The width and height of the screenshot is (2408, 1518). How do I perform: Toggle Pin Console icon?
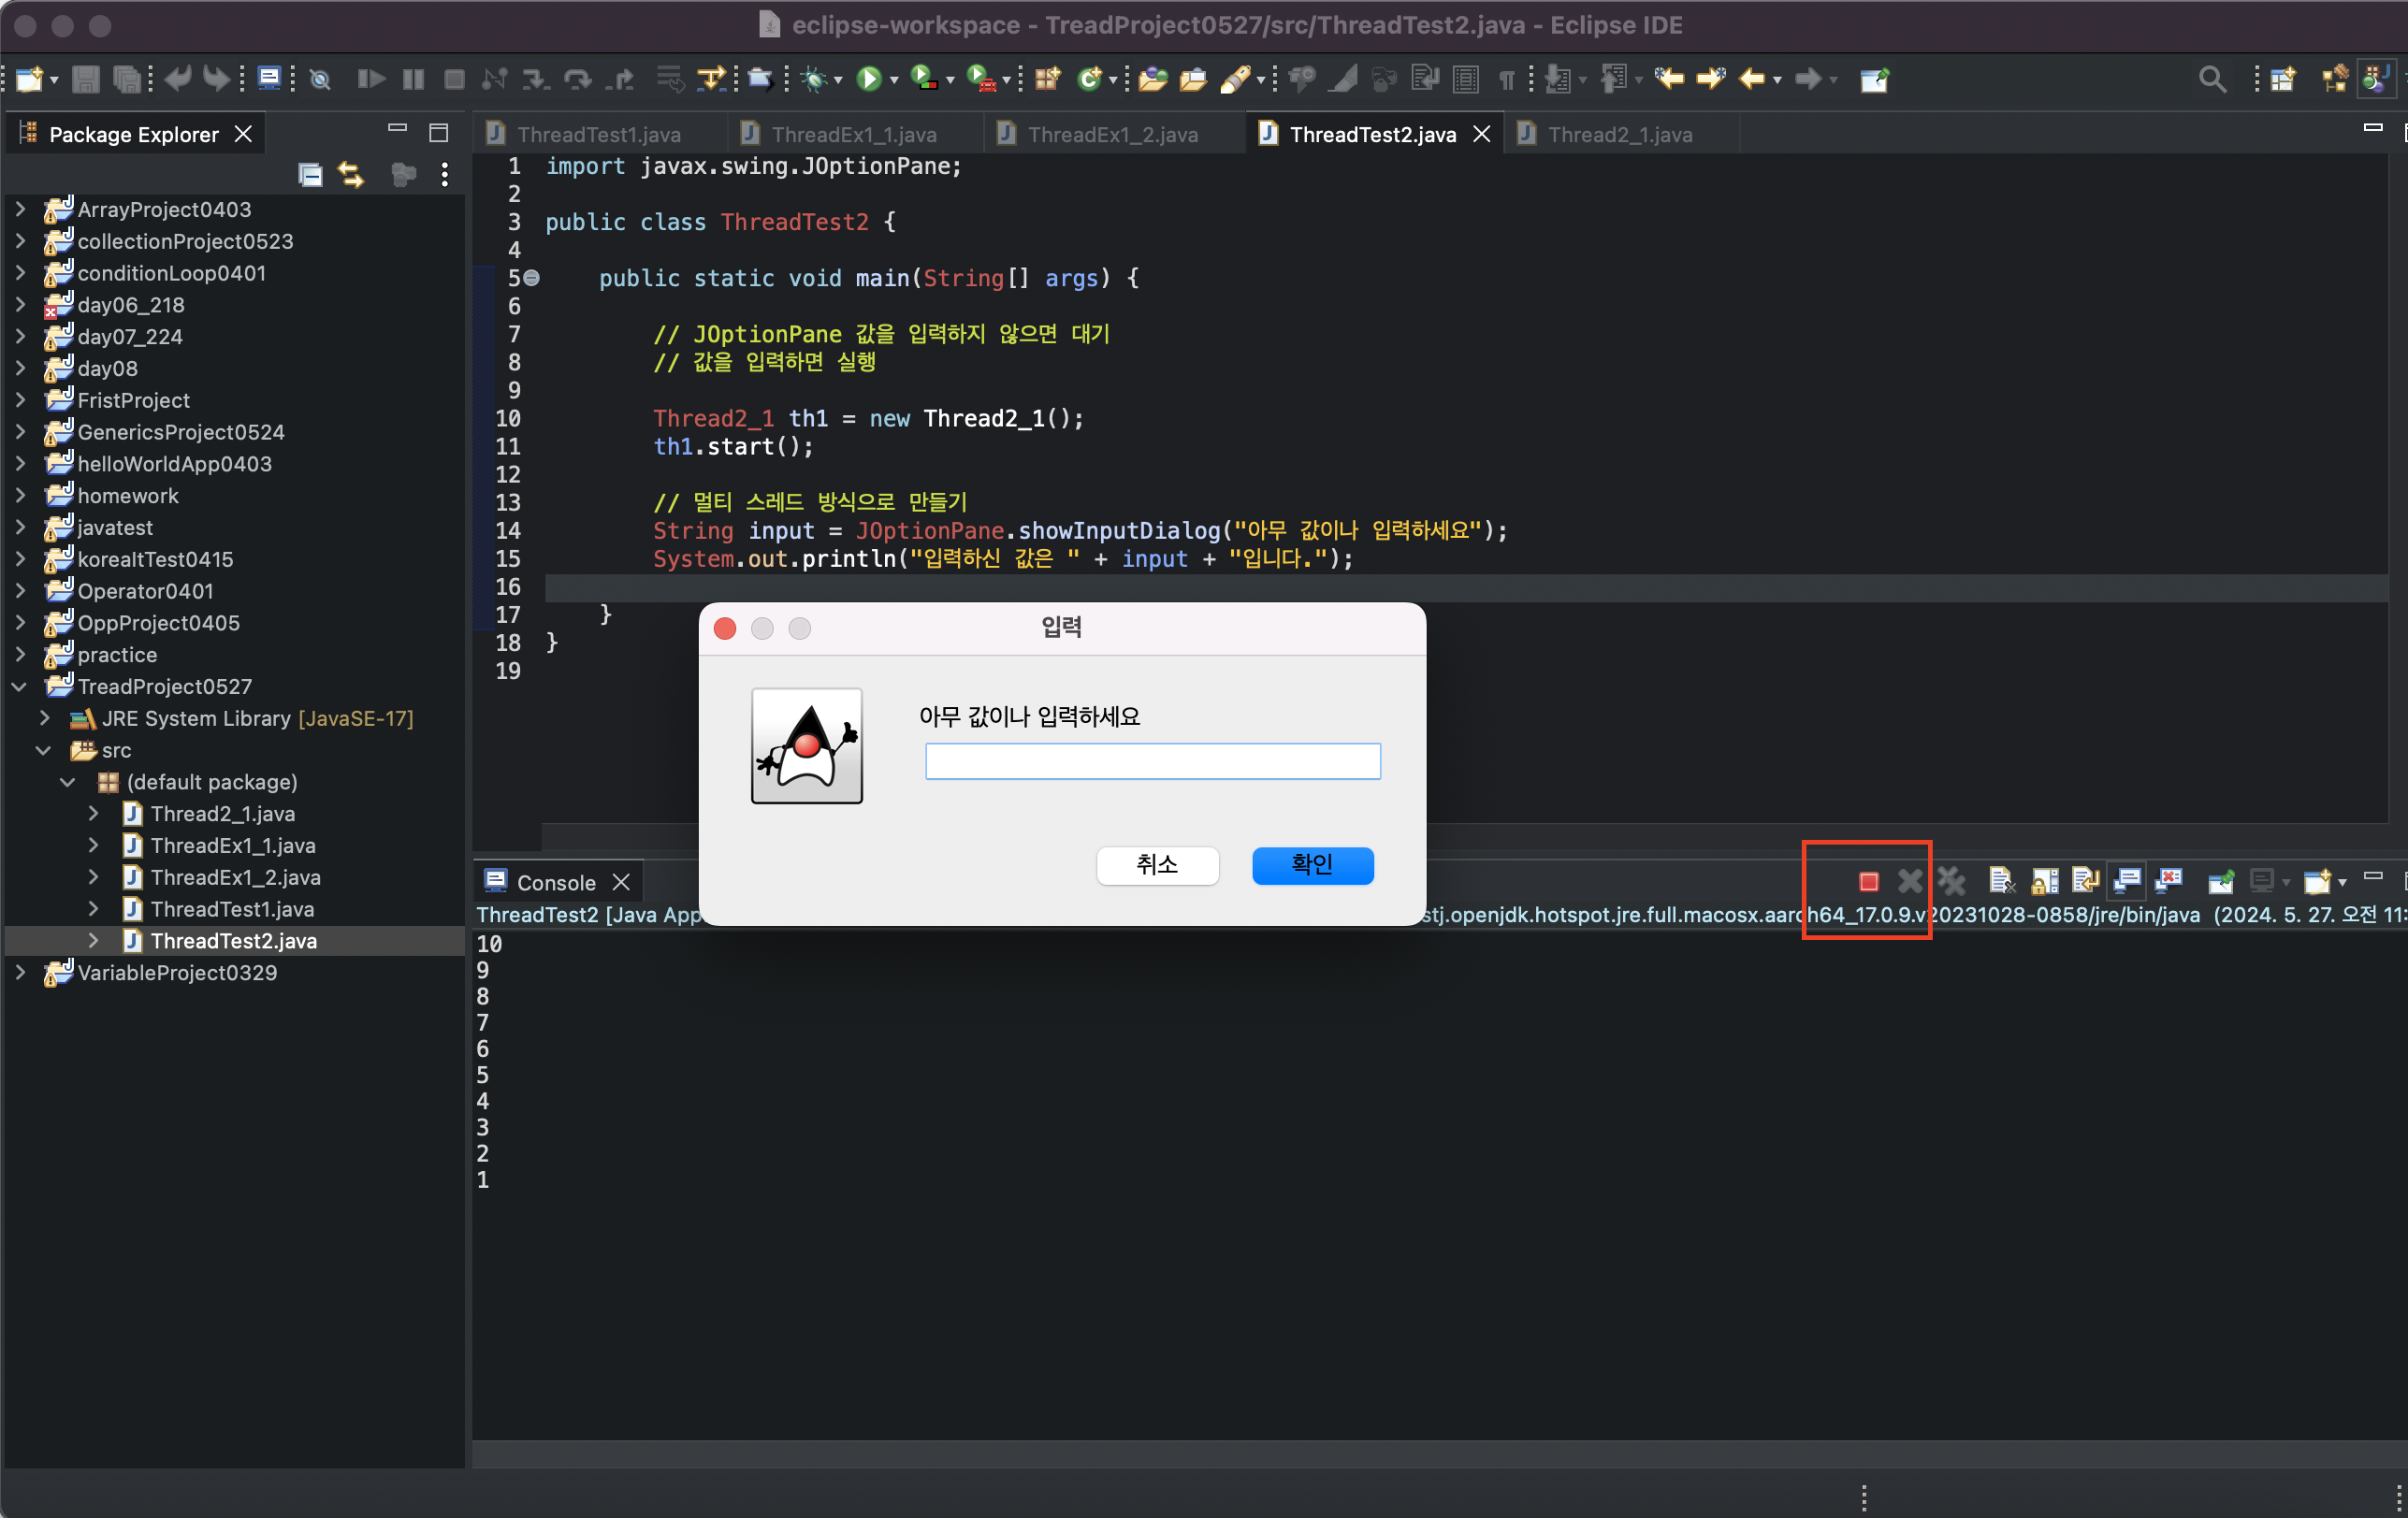[x=2220, y=881]
